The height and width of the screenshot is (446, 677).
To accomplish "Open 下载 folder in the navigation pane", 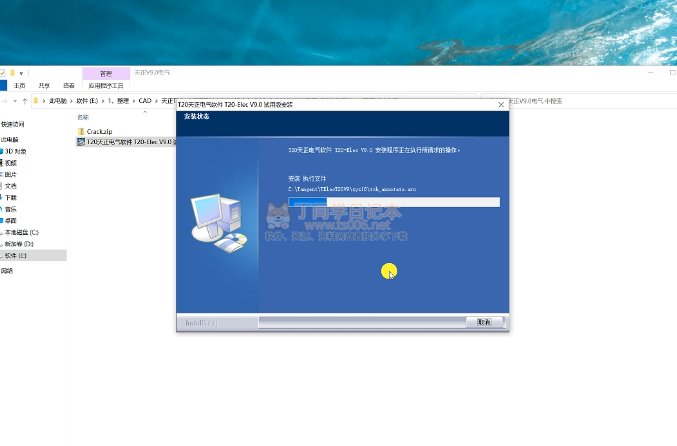I will coord(11,198).
